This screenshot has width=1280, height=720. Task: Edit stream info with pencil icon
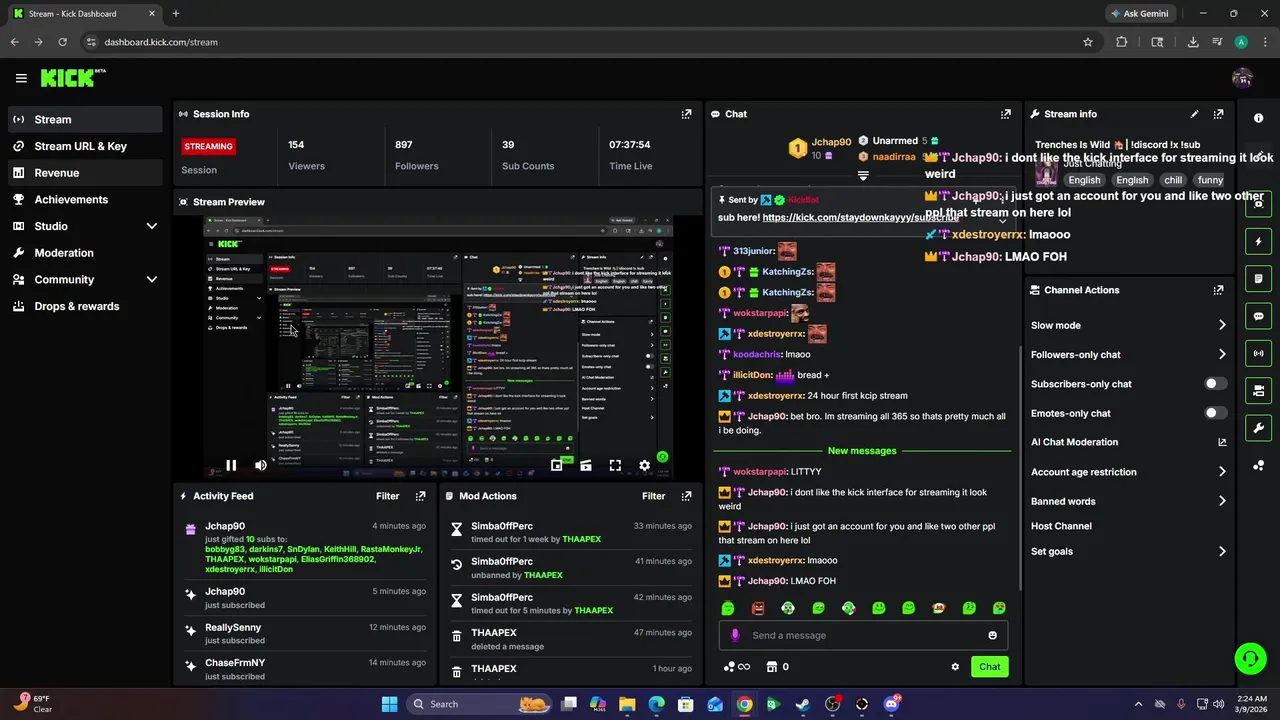(x=1194, y=114)
